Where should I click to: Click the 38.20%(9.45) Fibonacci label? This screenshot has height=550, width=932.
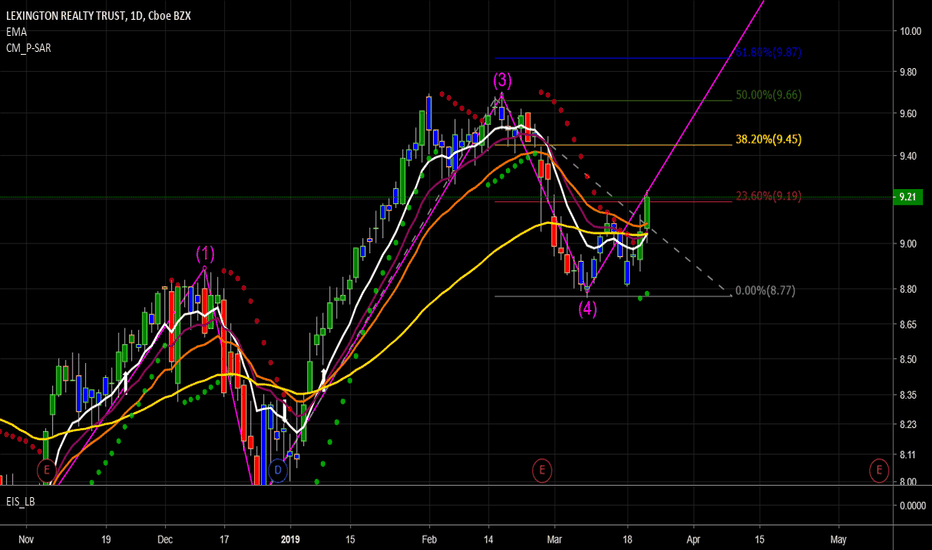[x=769, y=139]
